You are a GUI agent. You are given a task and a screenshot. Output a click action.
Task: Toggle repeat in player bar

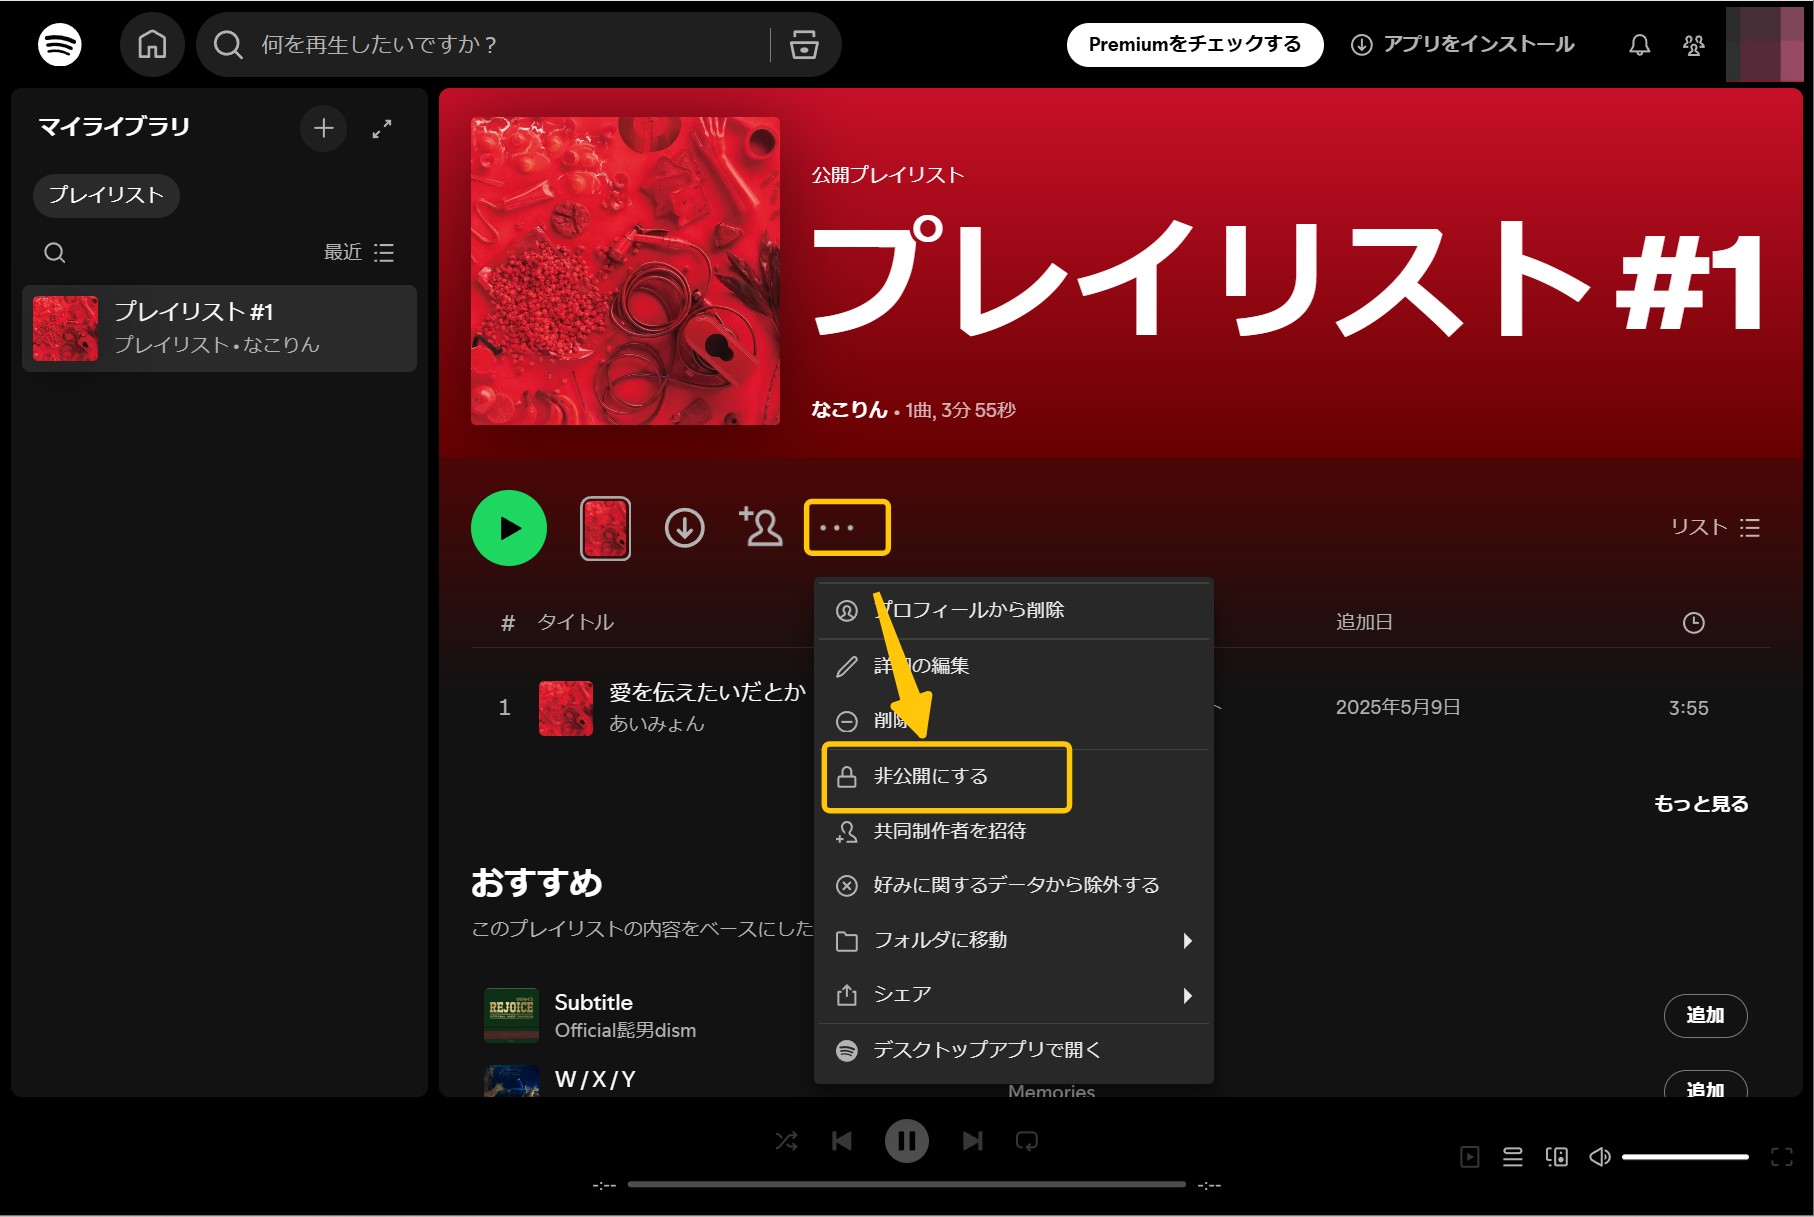[x=1027, y=1141]
